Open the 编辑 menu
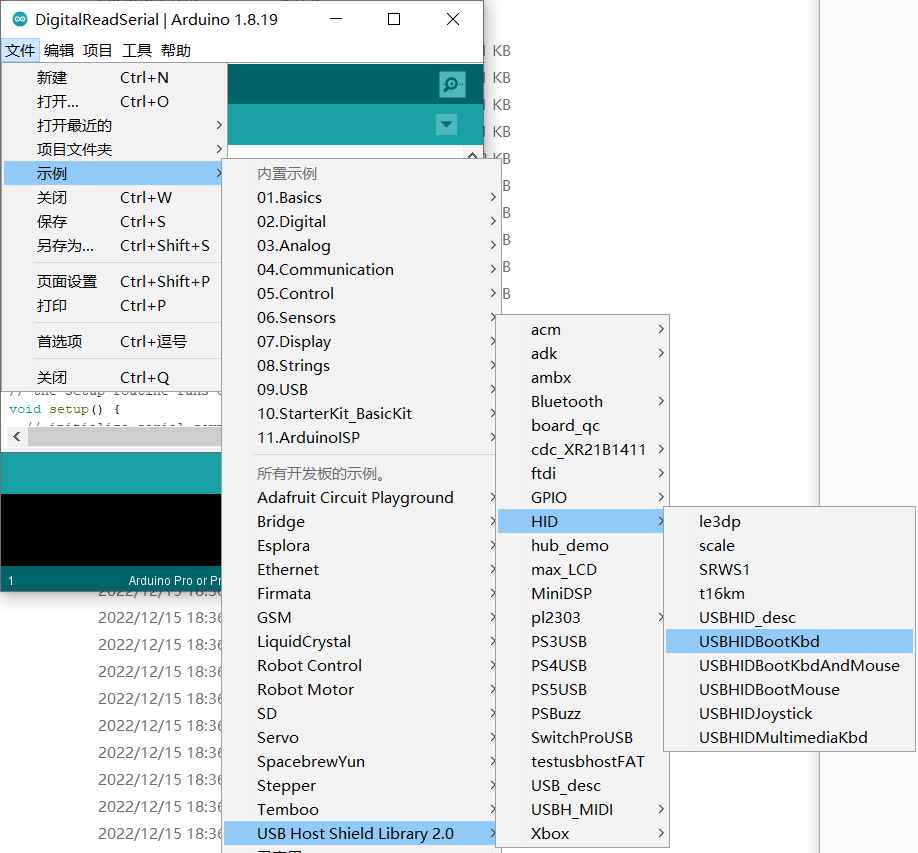This screenshot has height=853, width=918. (x=59, y=51)
